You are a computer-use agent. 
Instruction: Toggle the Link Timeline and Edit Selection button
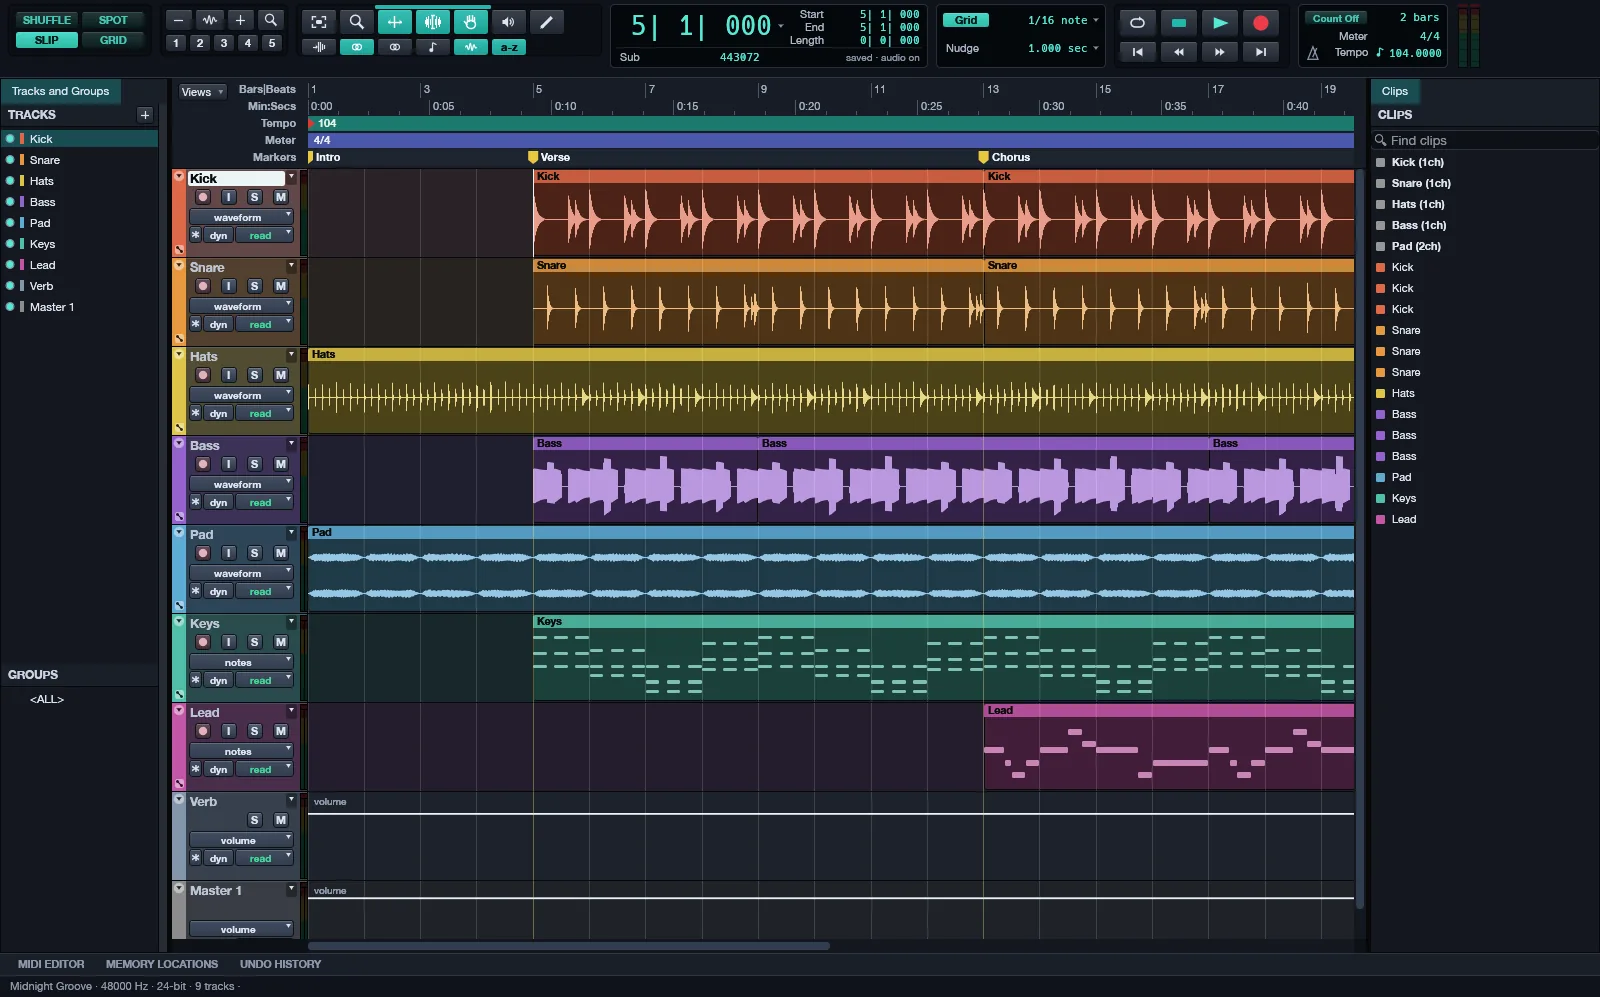[x=357, y=47]
